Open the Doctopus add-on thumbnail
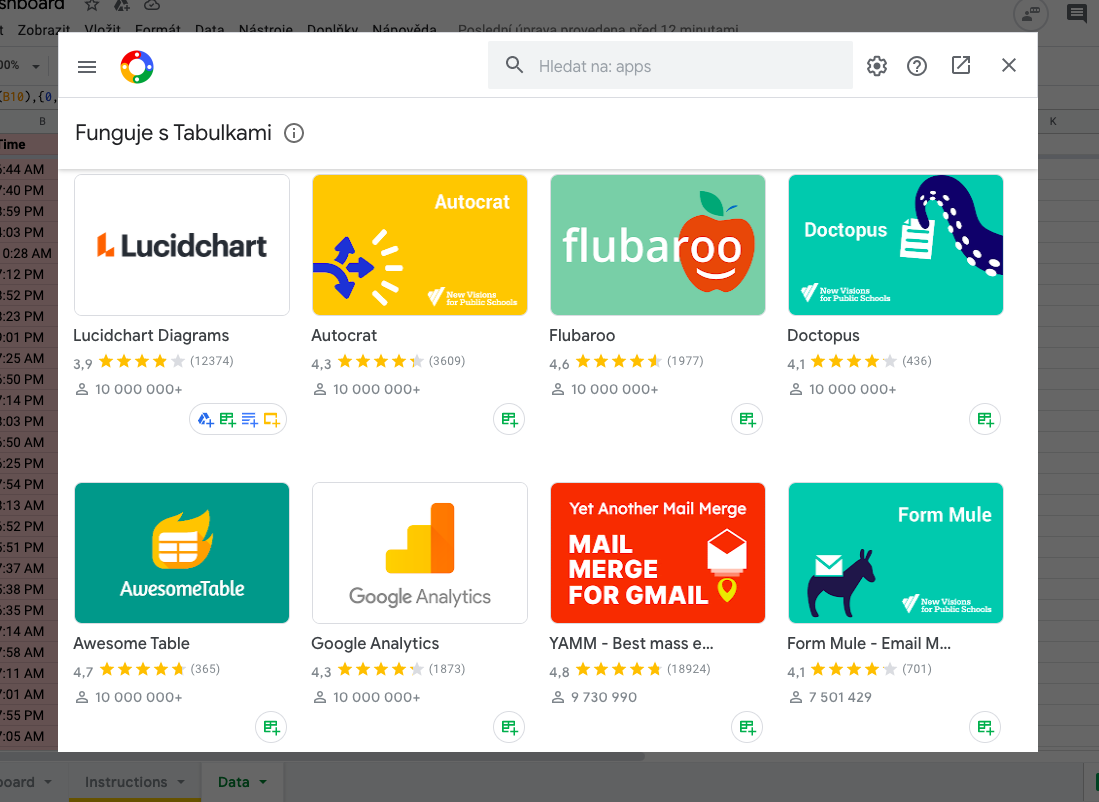This screenshot has height=802, width=1099. coord(896,245)
